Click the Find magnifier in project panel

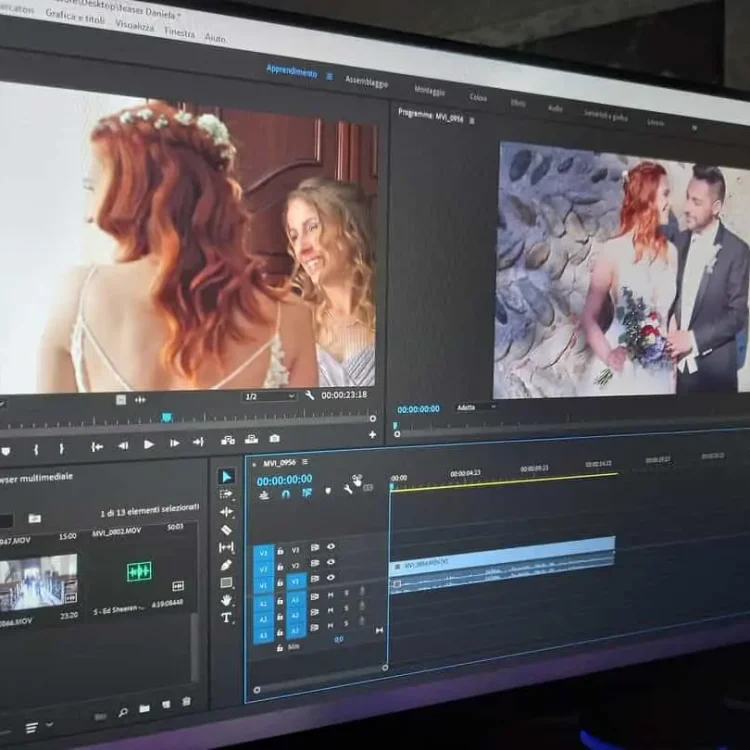point(123,713)
